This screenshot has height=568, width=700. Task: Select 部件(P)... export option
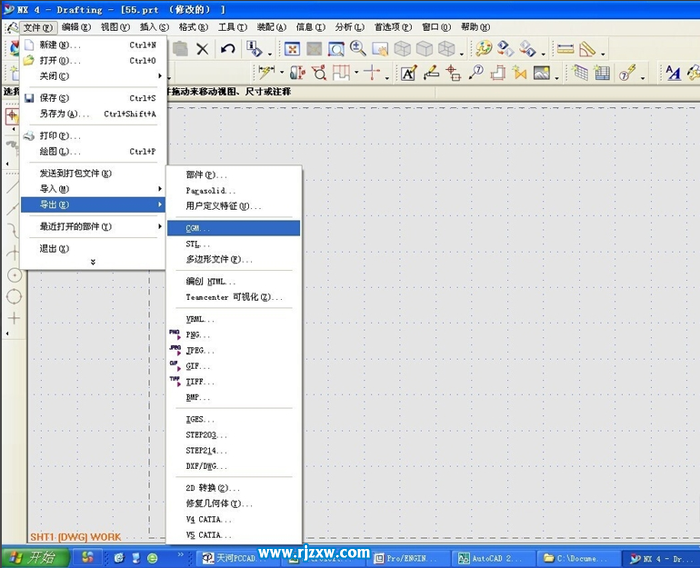coord(233,175)
